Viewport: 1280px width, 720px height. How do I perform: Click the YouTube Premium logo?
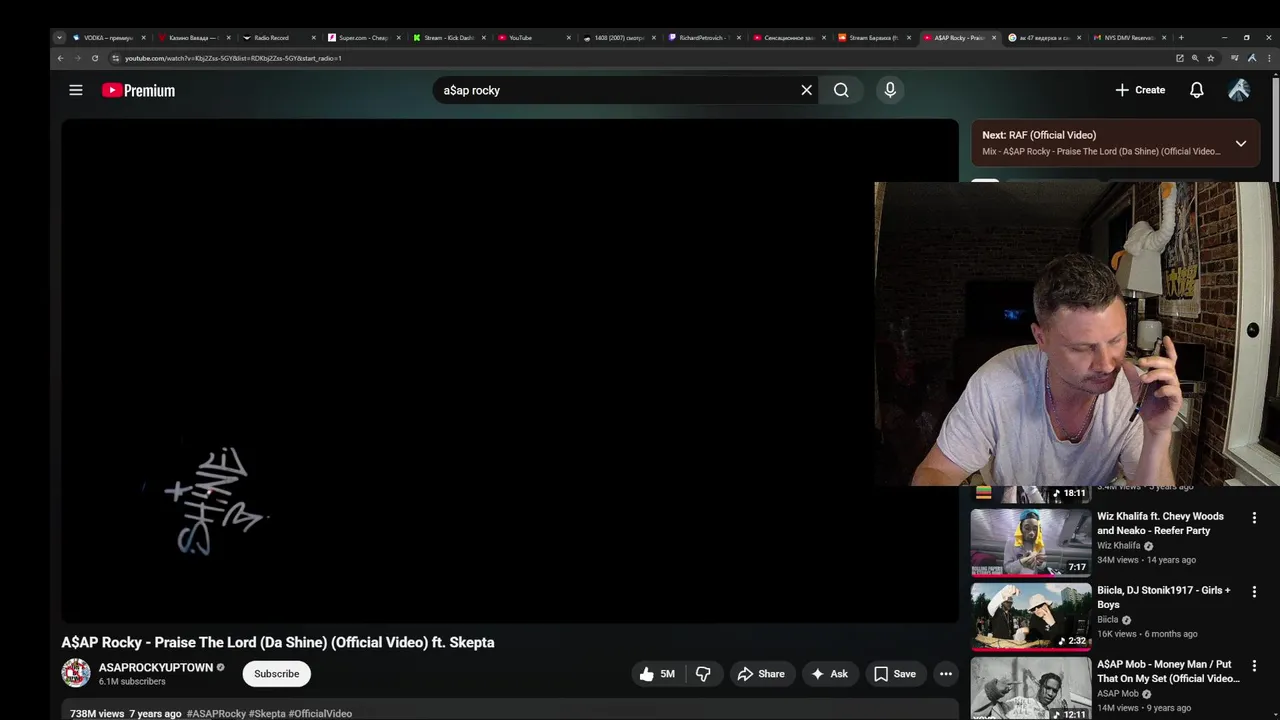[138, 90]
